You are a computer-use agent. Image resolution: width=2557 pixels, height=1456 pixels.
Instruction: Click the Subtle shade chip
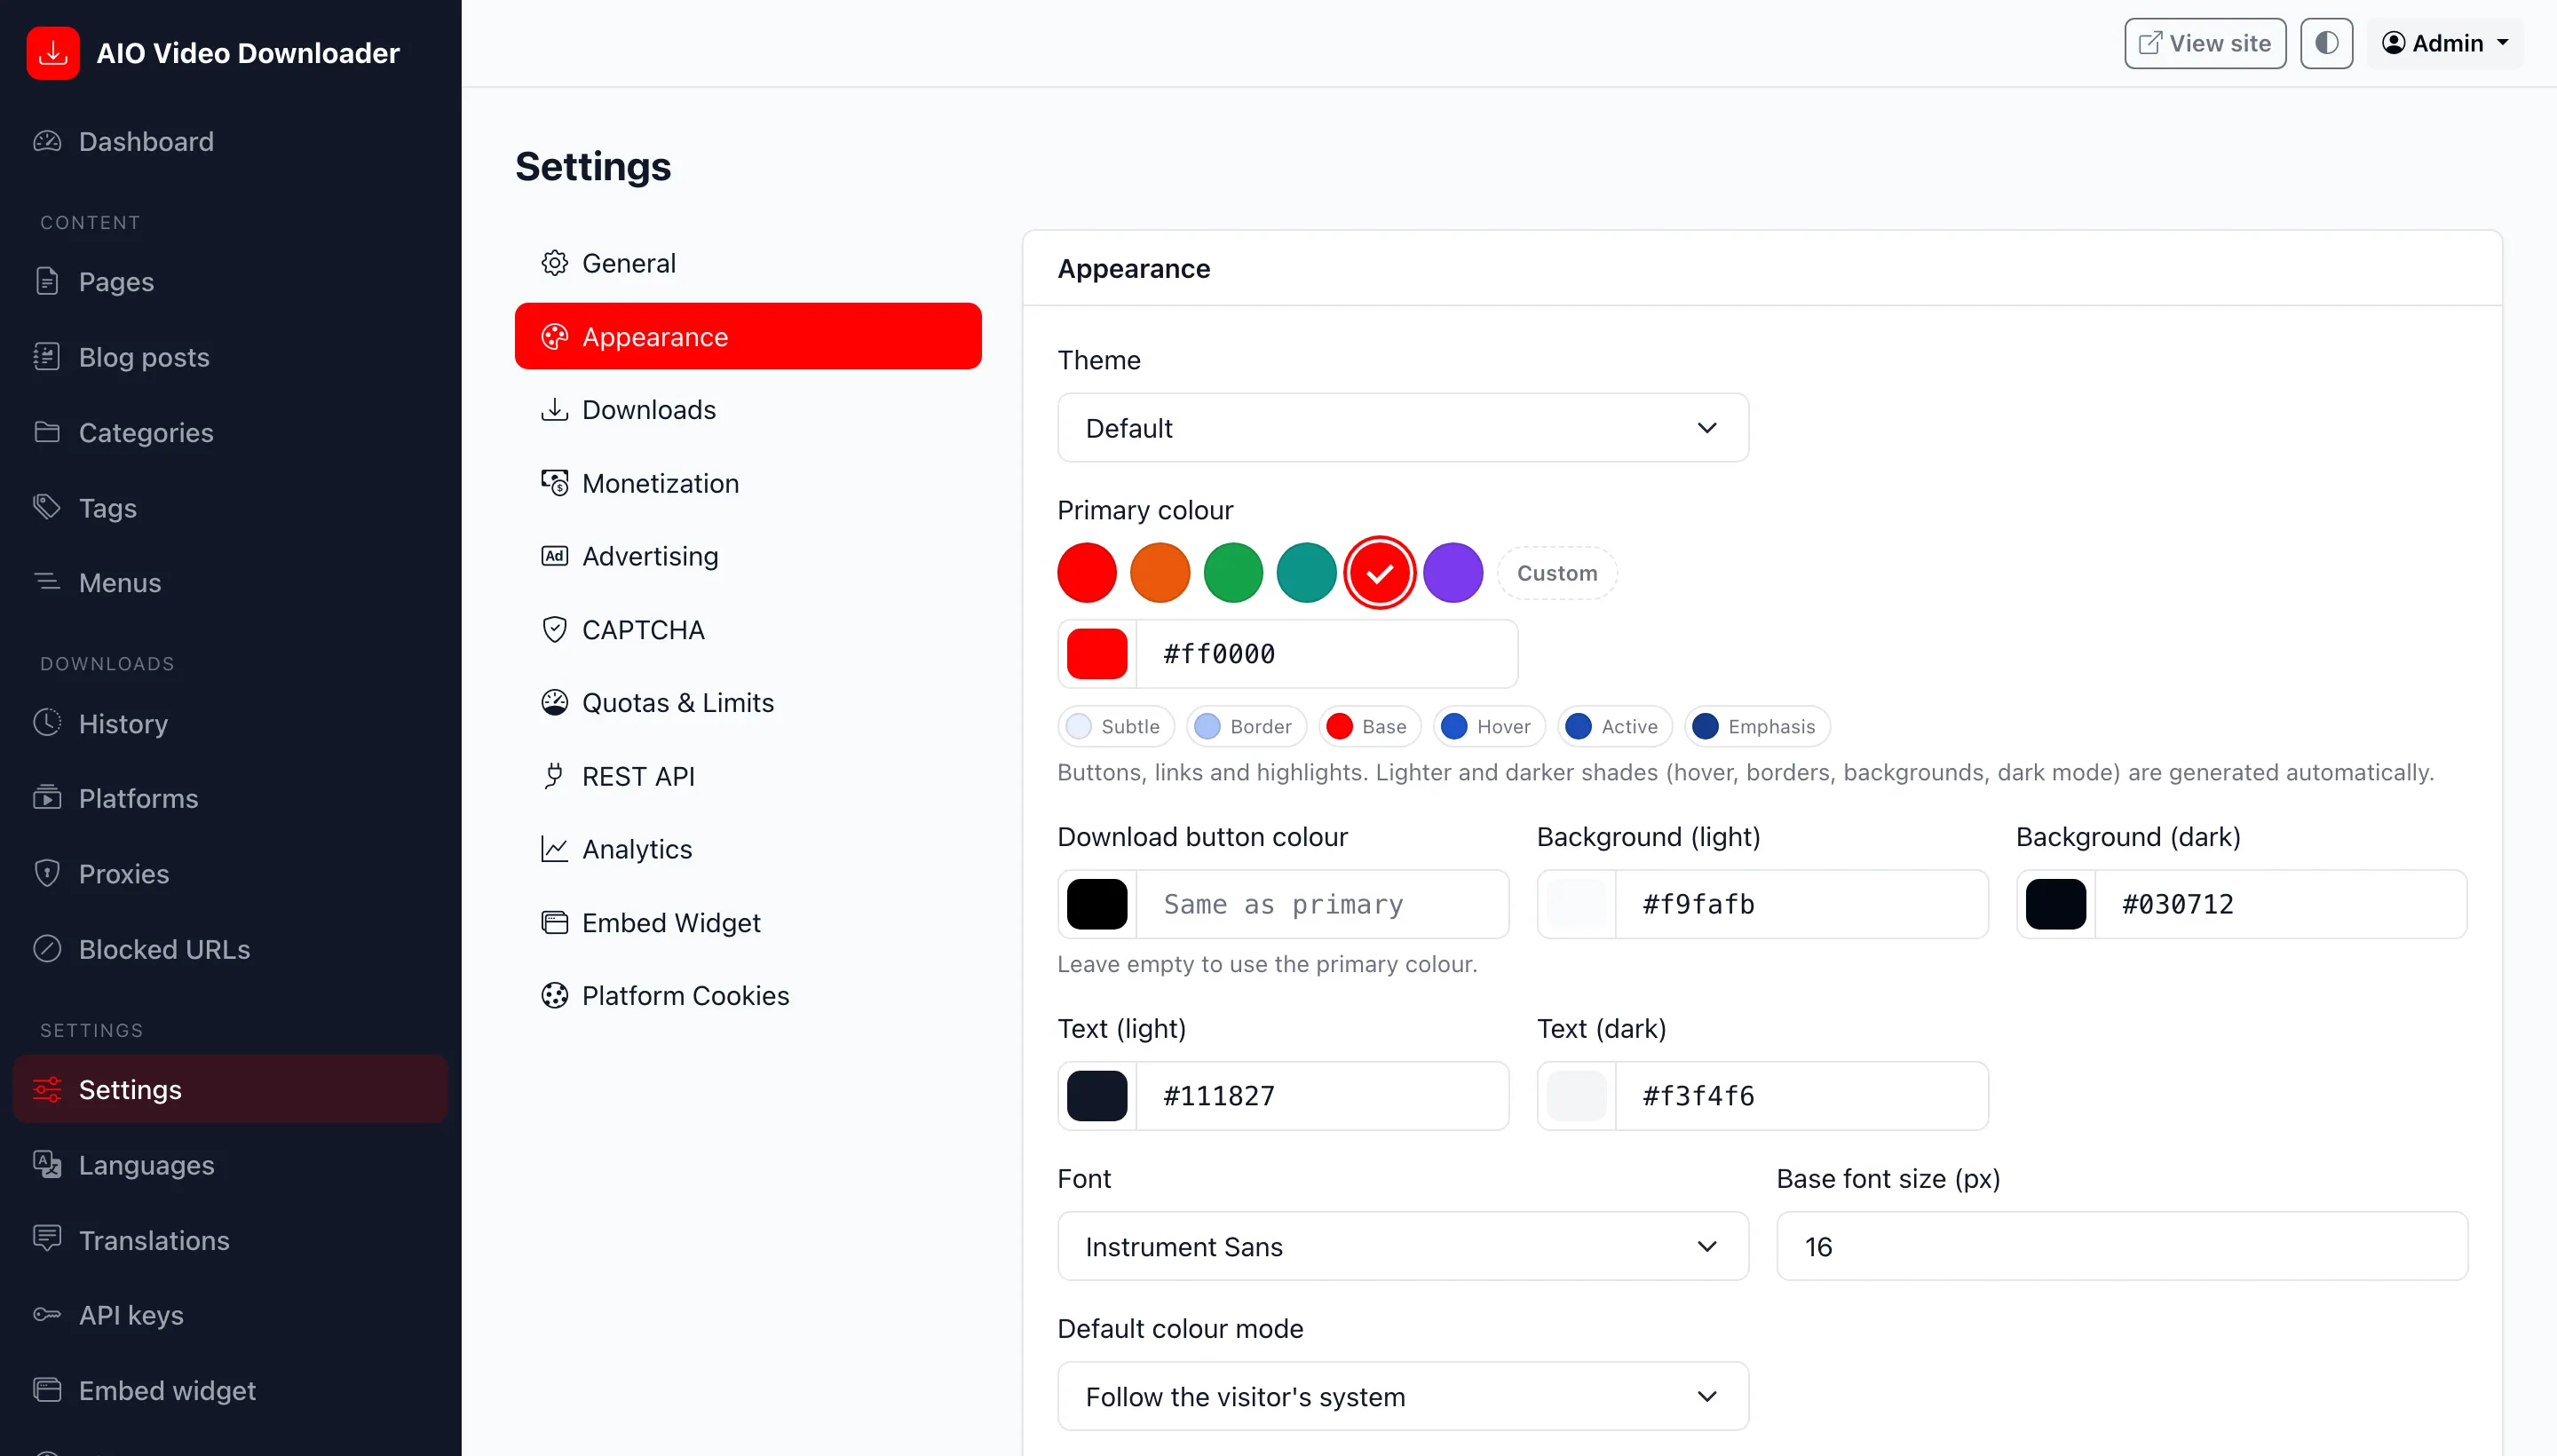point(1115,726)
